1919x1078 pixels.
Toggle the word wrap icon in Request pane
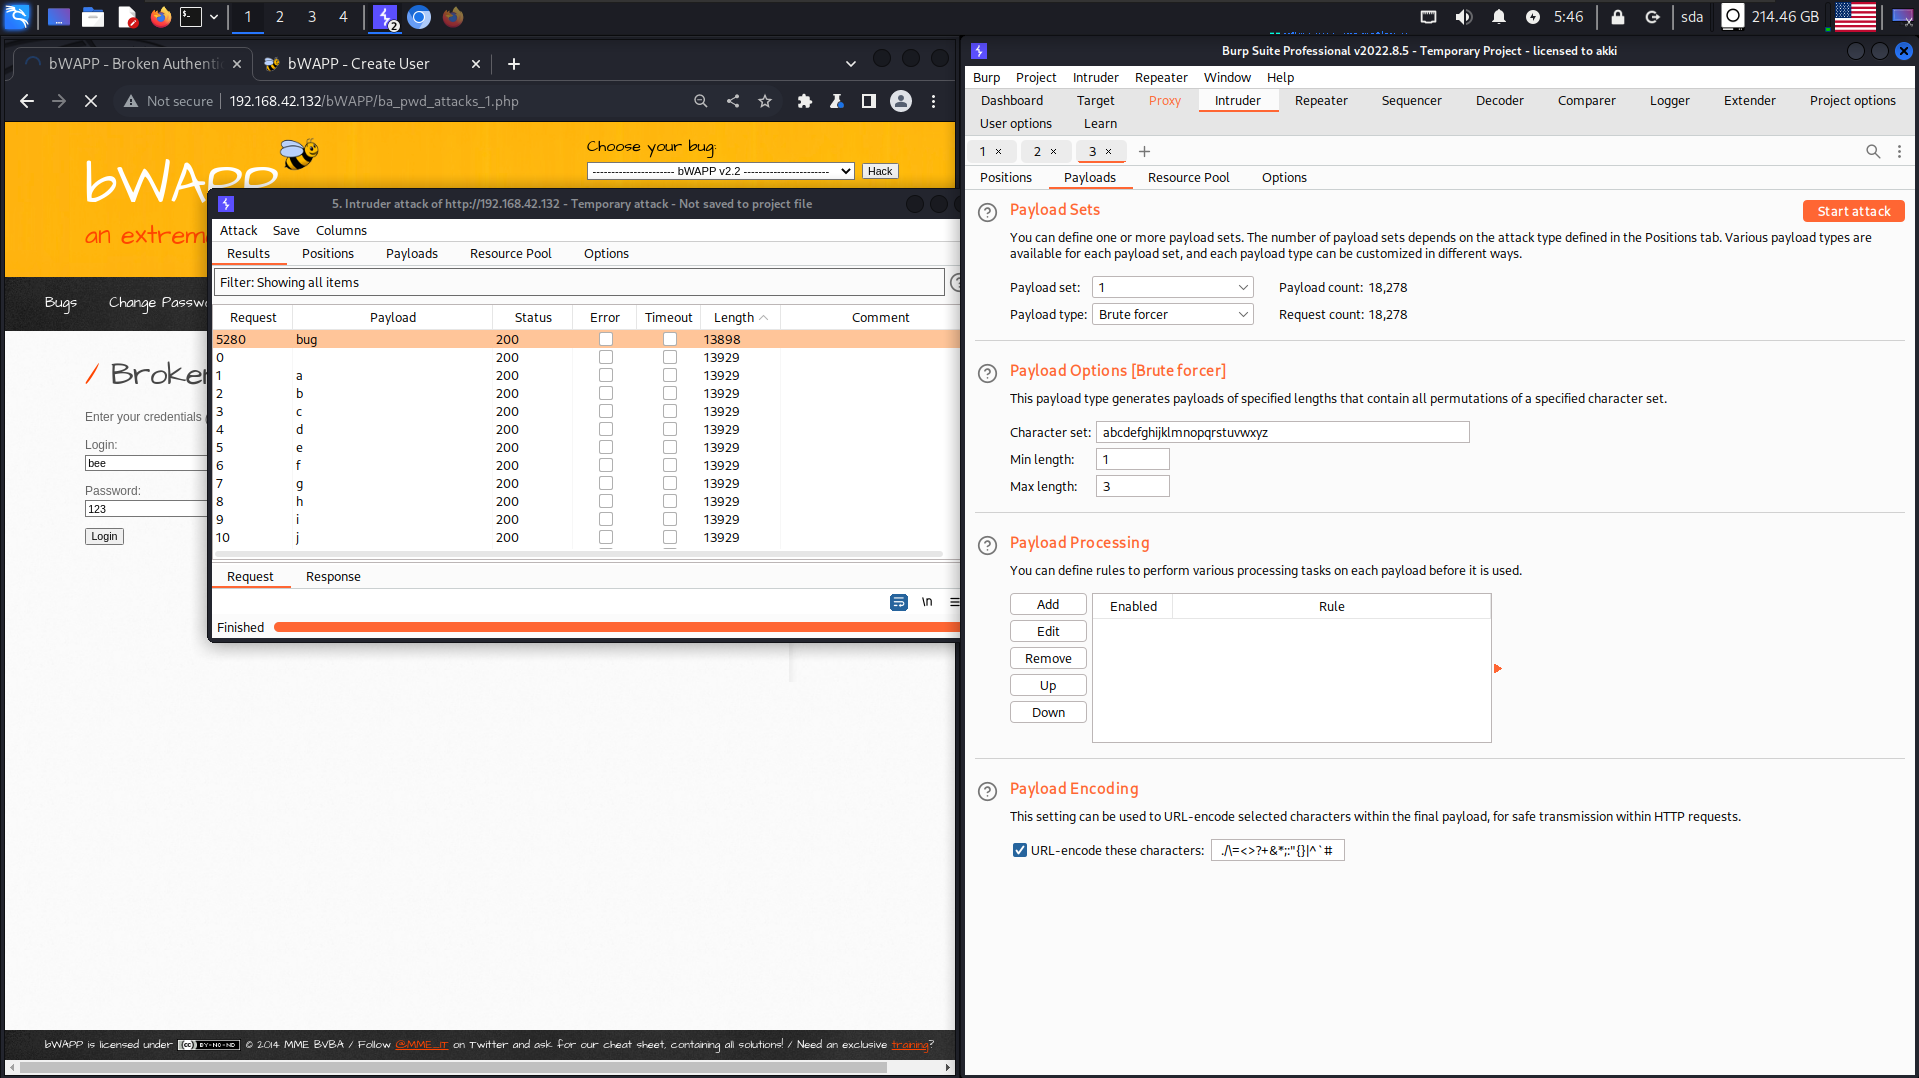[898, 602]
